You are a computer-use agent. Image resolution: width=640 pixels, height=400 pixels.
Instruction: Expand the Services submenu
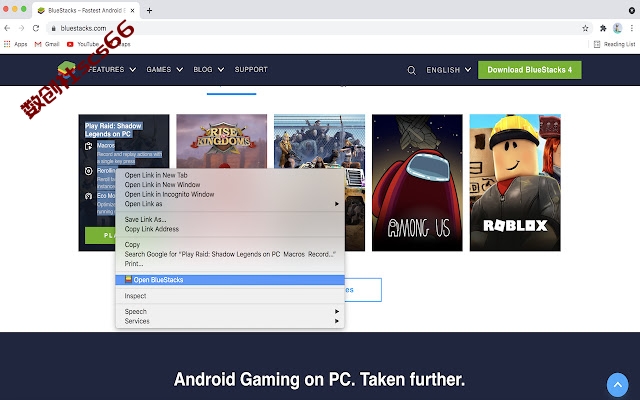230,321
